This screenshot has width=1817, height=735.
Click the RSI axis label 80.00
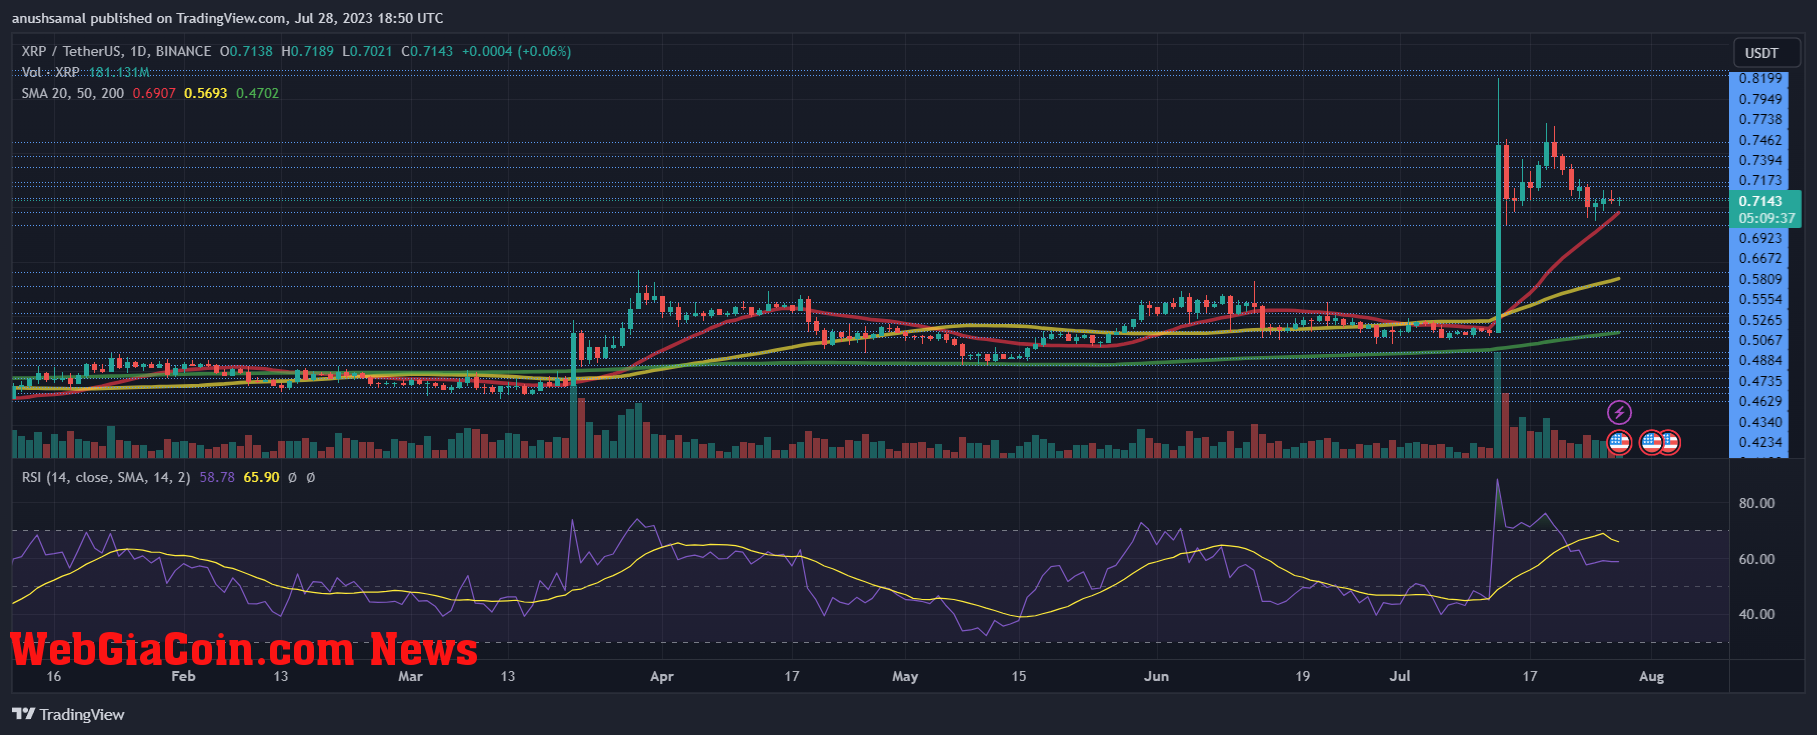(1756, 503)
